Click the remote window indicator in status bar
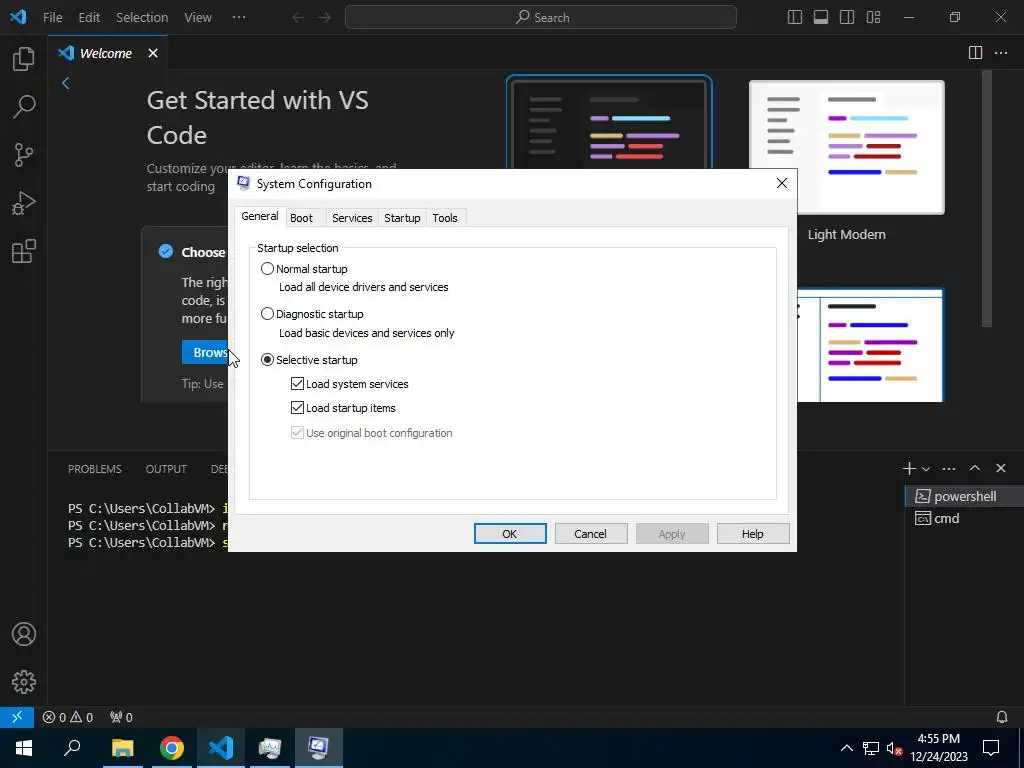1024x768 pixels. [17, 717]
